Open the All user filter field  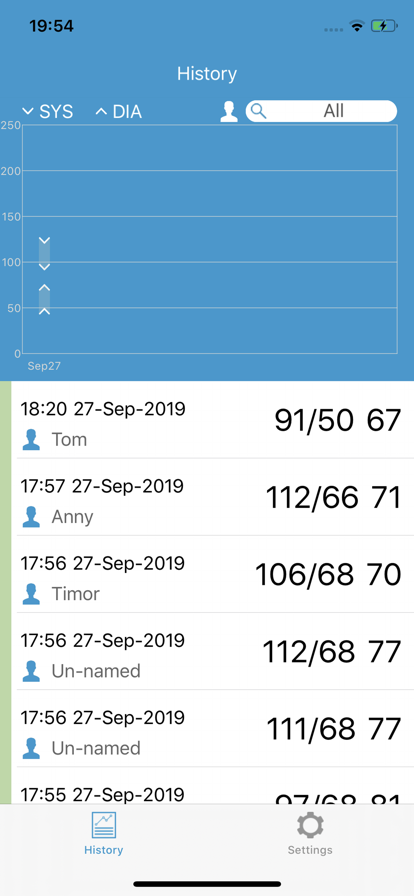(x=321, y=111)
